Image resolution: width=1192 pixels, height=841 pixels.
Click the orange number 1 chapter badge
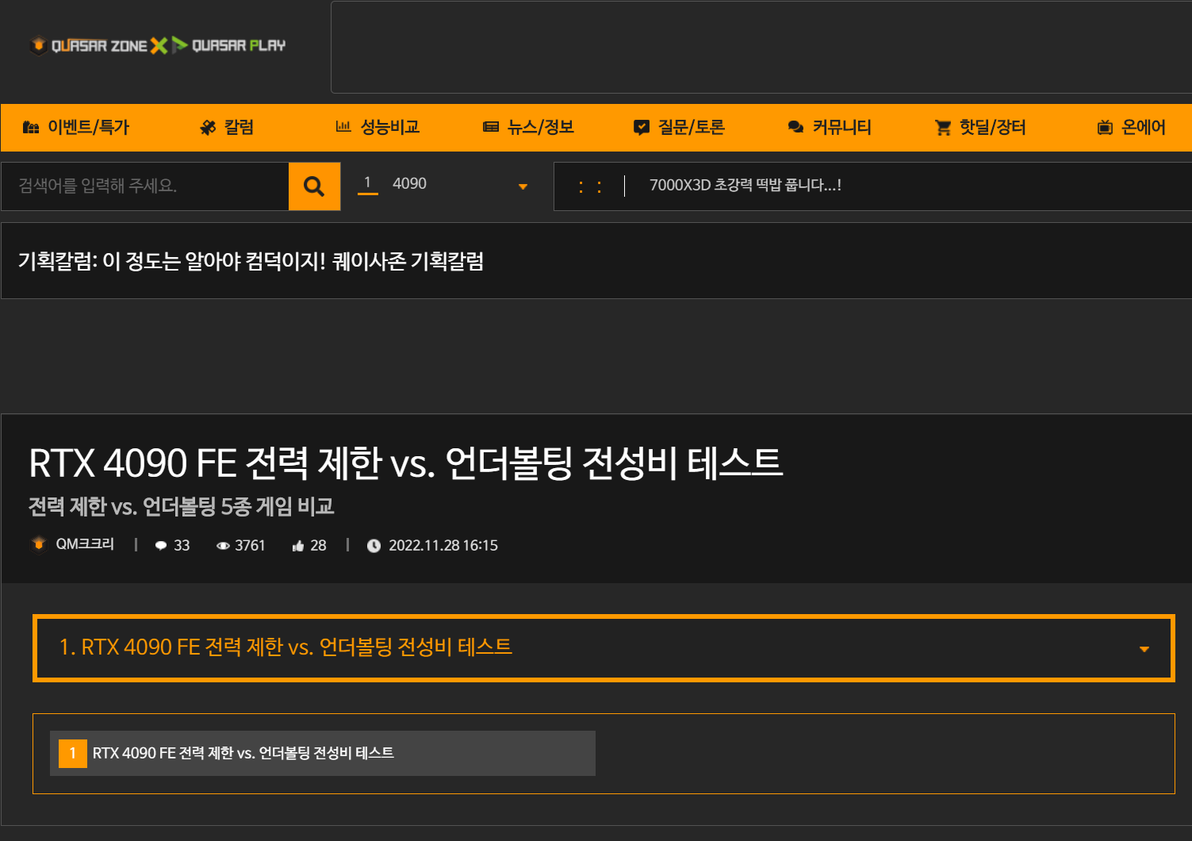tap(73, 754)
